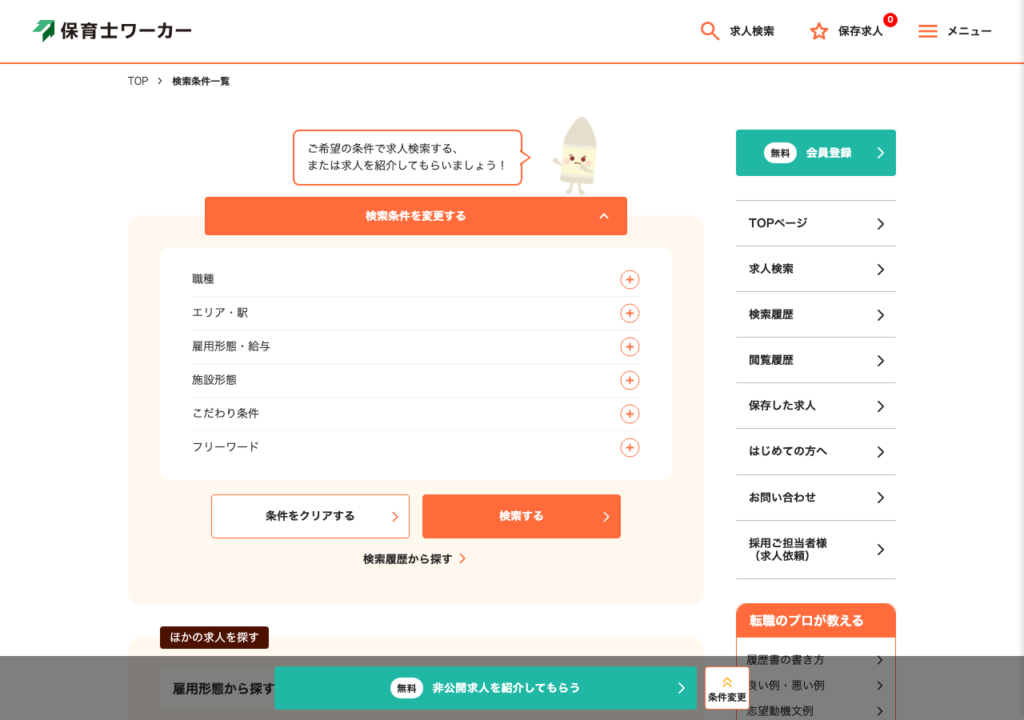Click the star saved jobs icon
The height and width of the screenshot is (720, 1024).
pos(819,31)
